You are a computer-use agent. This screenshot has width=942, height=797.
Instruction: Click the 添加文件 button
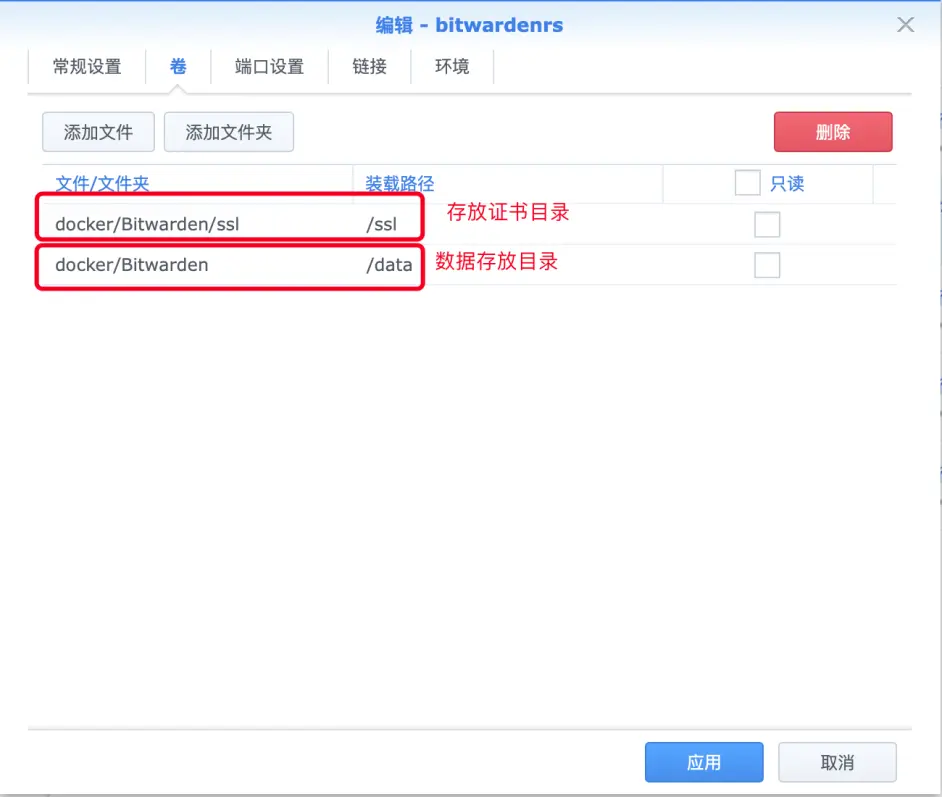(x=99, y=132)
